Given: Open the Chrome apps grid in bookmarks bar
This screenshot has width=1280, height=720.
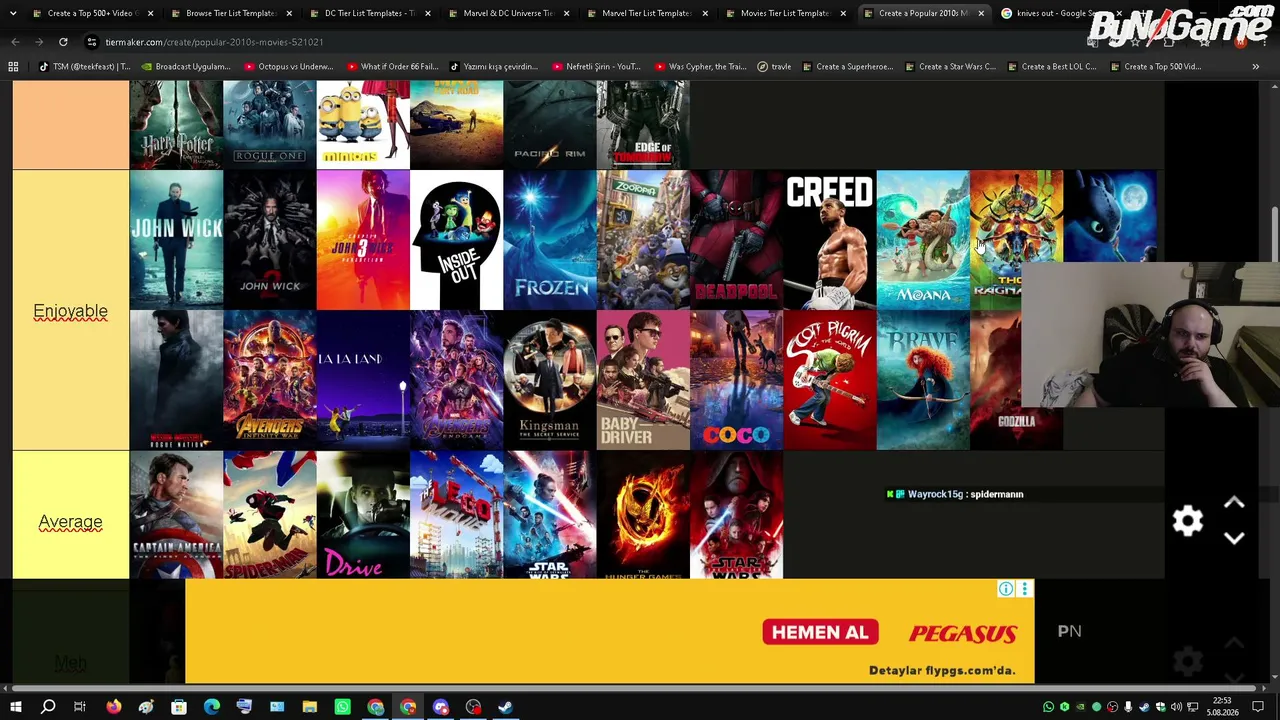Looking at the screenshot, I should pos(13,67).
